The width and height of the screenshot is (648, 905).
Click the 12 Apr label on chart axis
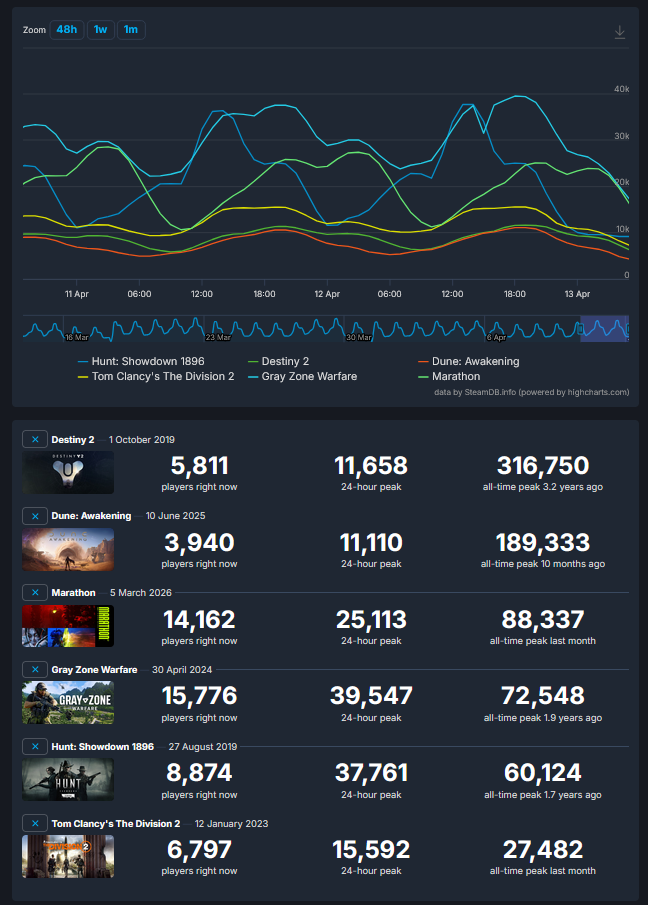click(327, 294)
